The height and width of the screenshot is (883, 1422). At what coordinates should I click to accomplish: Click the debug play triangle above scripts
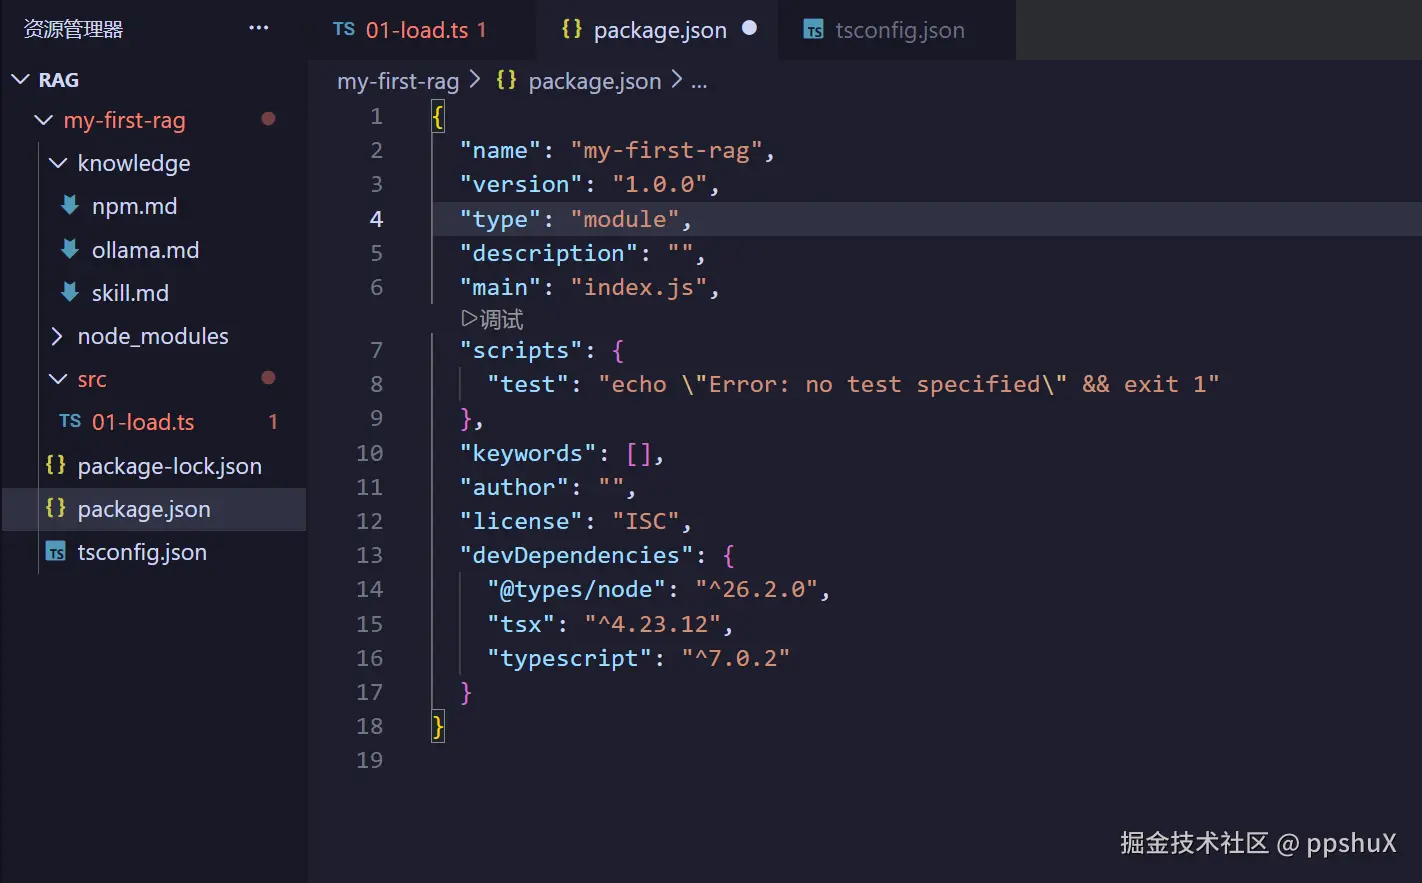(469, 319)
